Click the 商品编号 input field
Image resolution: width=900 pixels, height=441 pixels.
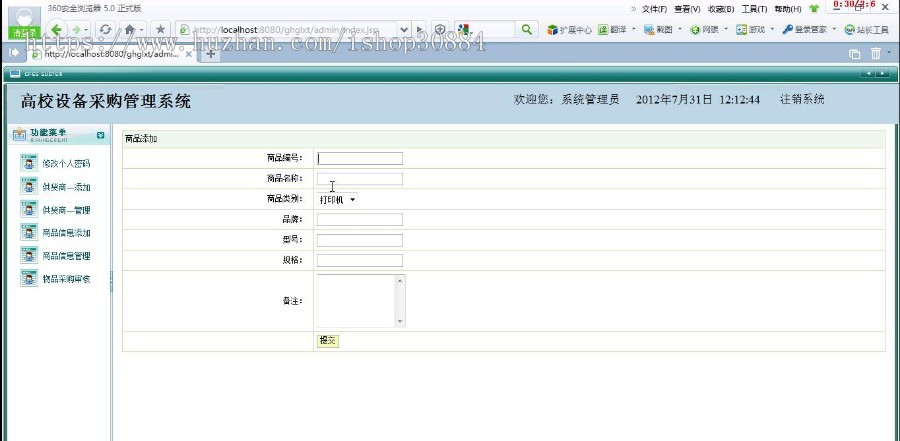tap(360, 158)
